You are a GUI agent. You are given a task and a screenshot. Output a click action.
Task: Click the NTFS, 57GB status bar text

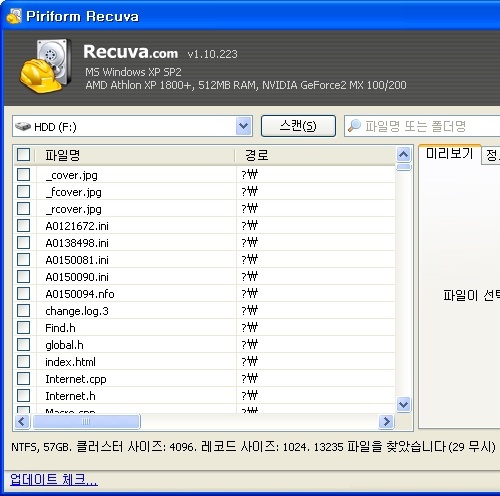pyautogui.click(x=253, y=447)
